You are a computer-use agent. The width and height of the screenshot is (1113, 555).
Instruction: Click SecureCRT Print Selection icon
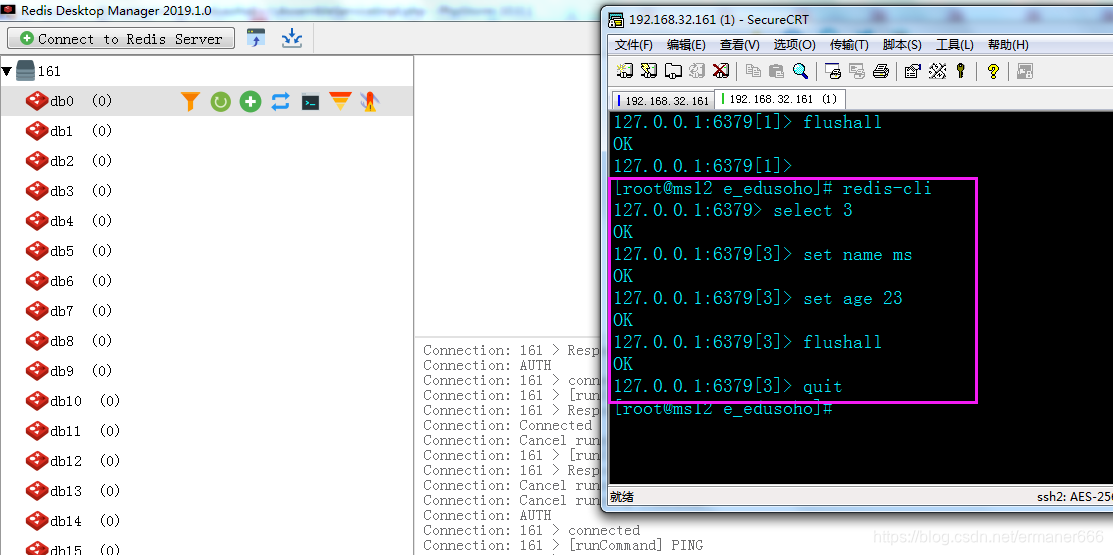coord(857,70)
